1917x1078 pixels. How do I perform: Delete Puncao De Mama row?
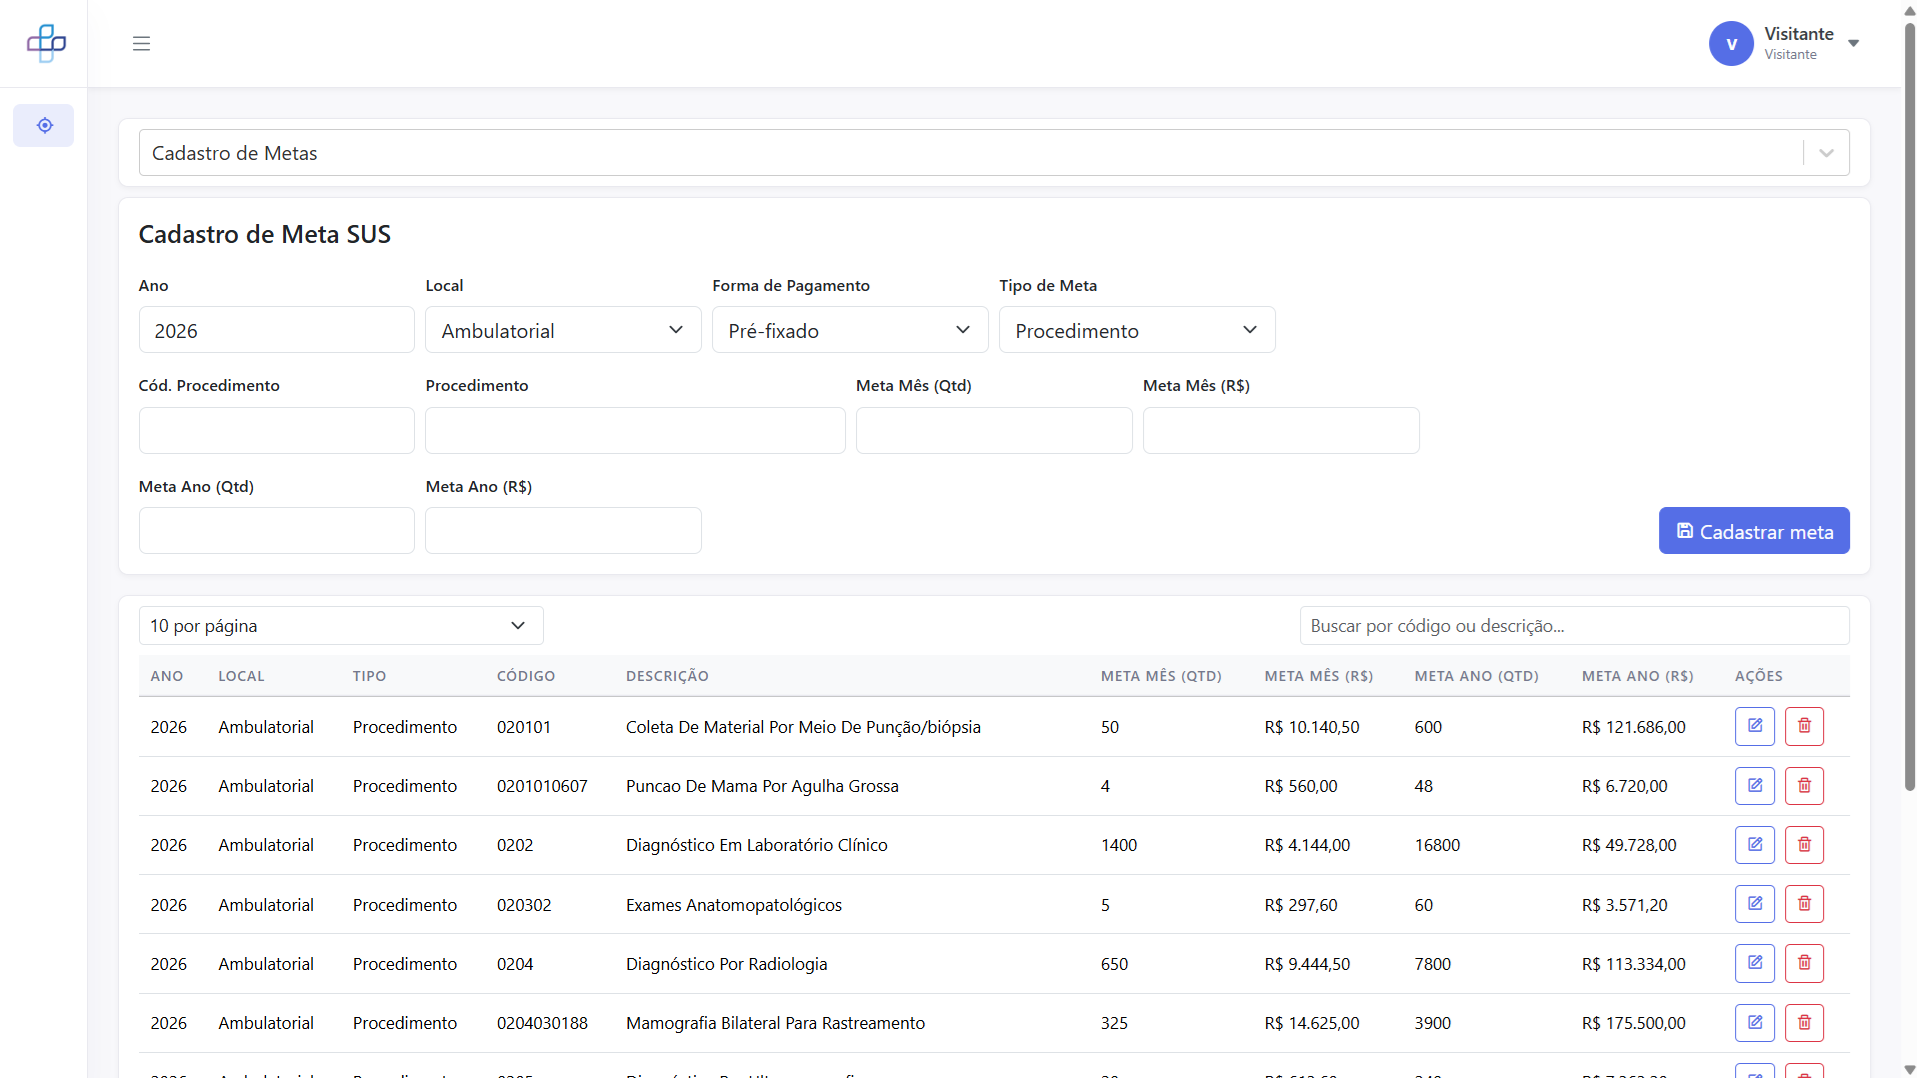point(1804,786)
